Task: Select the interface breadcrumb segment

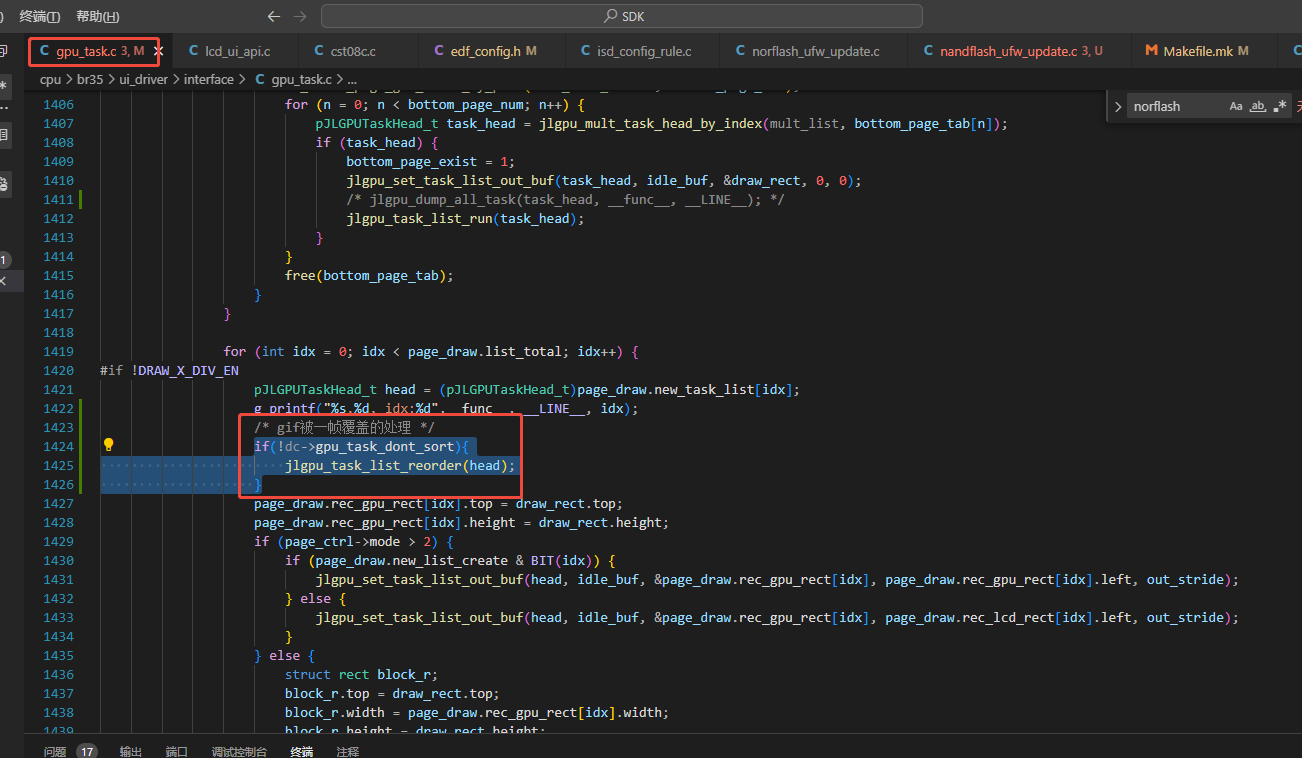Action: click(209, 79)
